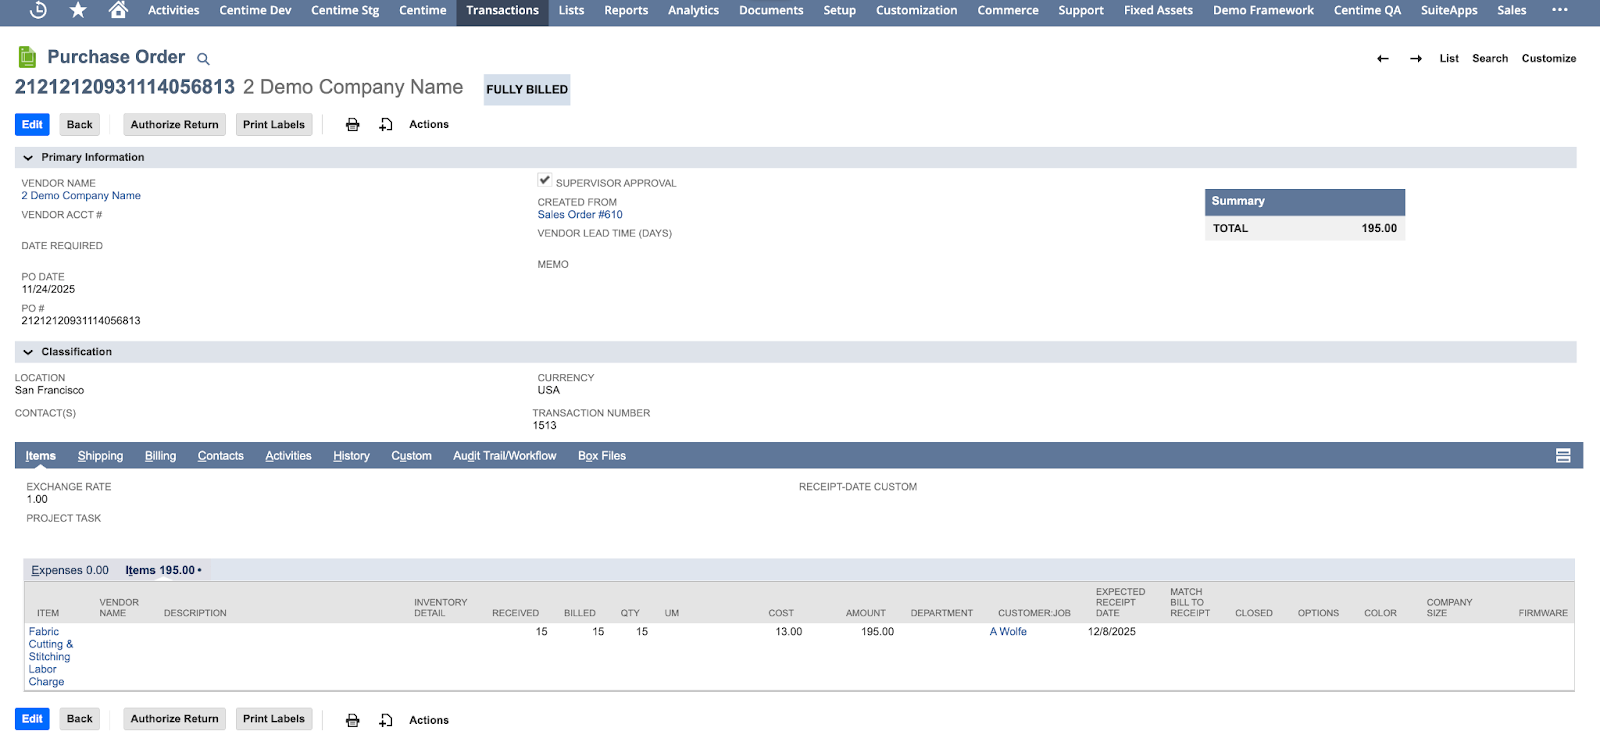Image resolution: width=1600 pixels, height=749 pixels.
Task: Open the shortcuts star icon
Action: coord(78,10)
